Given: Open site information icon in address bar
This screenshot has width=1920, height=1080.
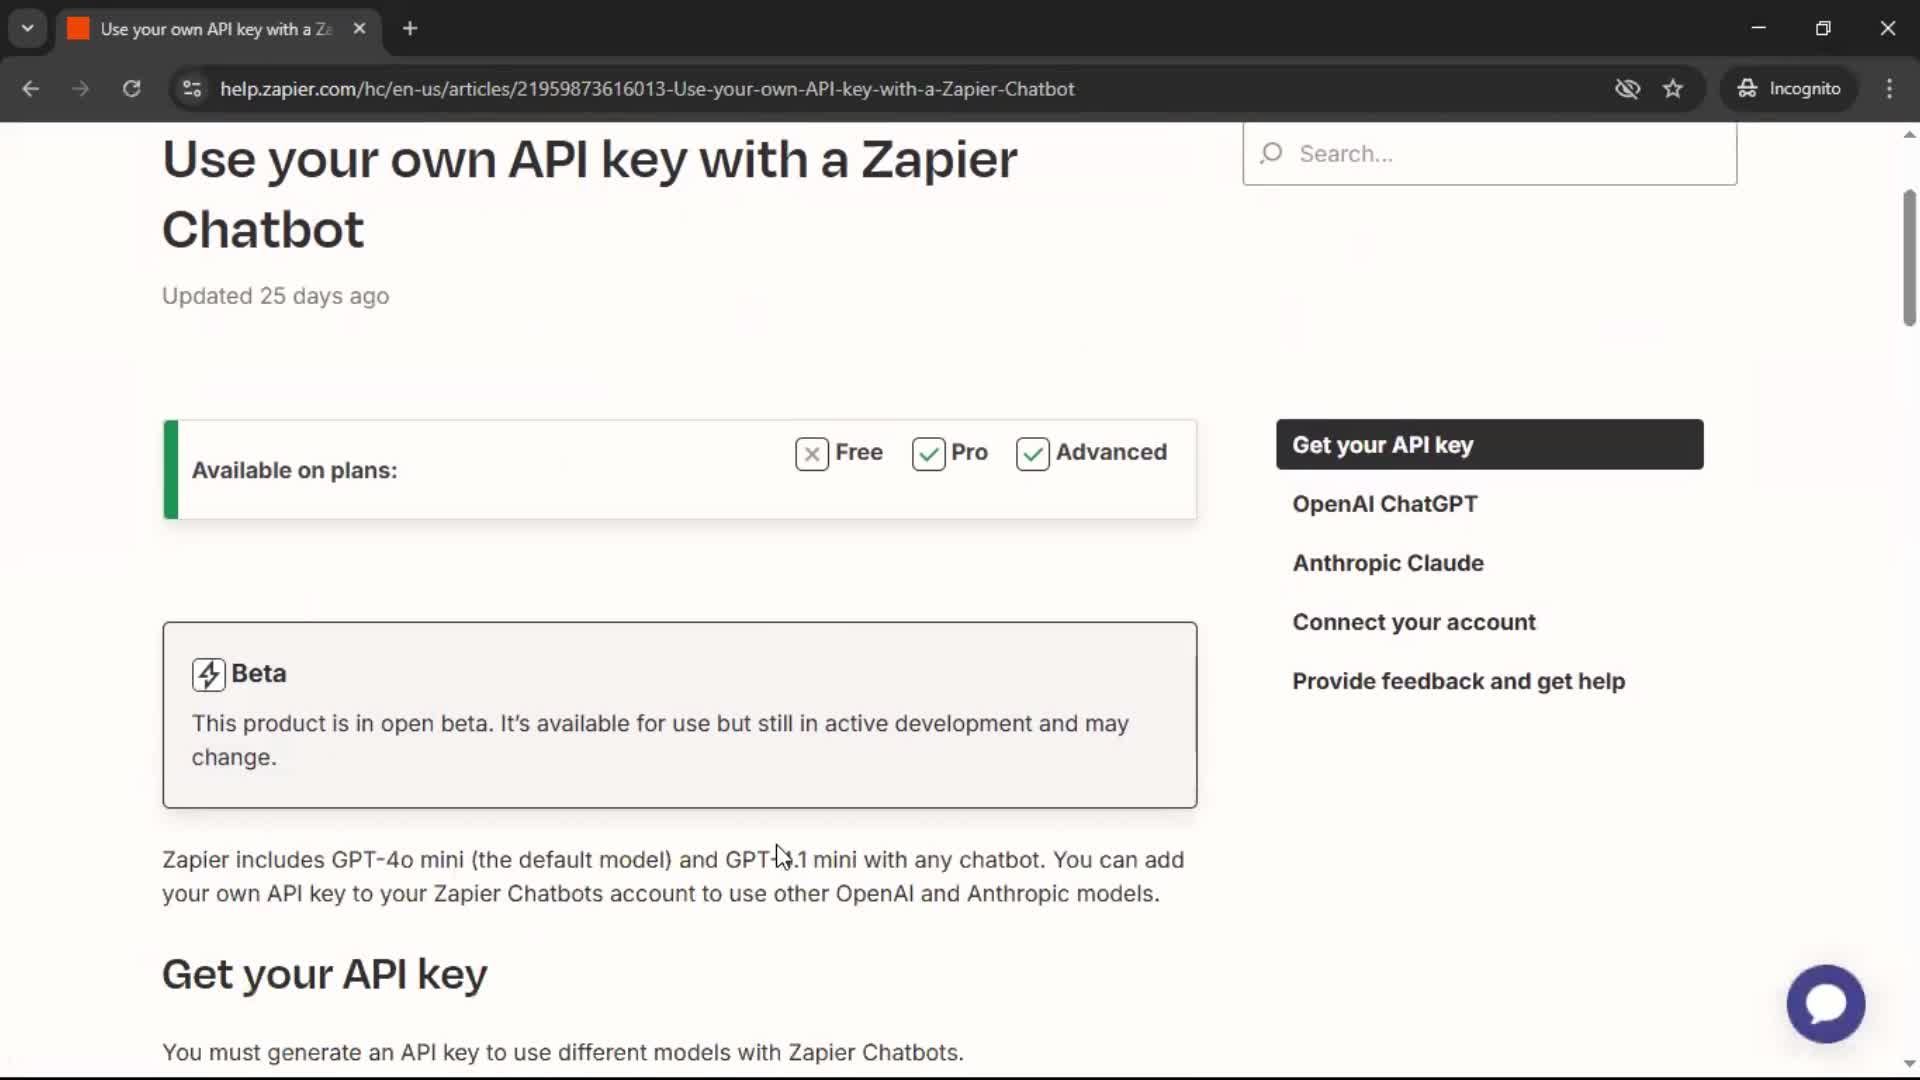Looking at the screenshot, I should tap(192, 89).
